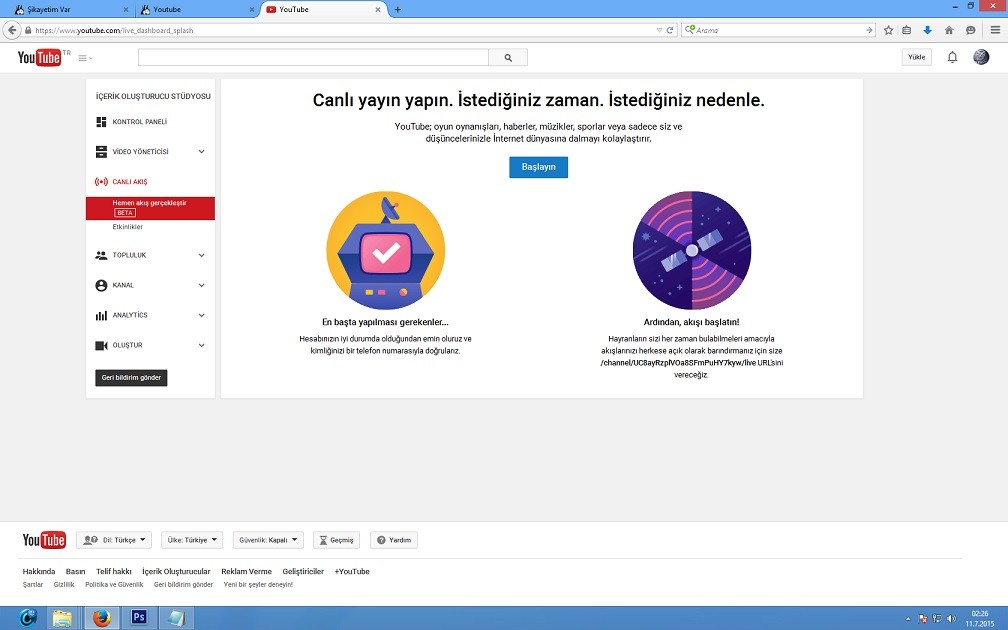Click the Kontrol Paneli dashboard icon
Image resolution: width=1008 pixels, height=630 pixels.
pyautogui.click(x=101, y=122)
